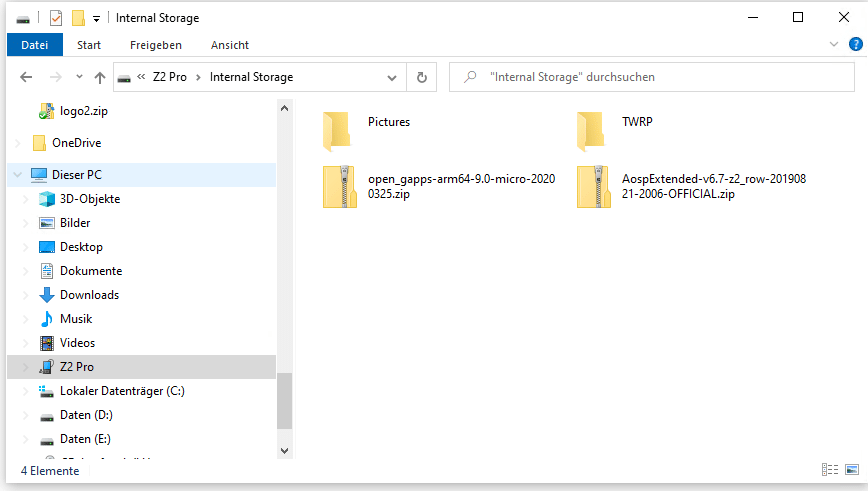868x491 pixels.
Task: Click the drive icon in title bar
Action: click(x=23, y=19)
